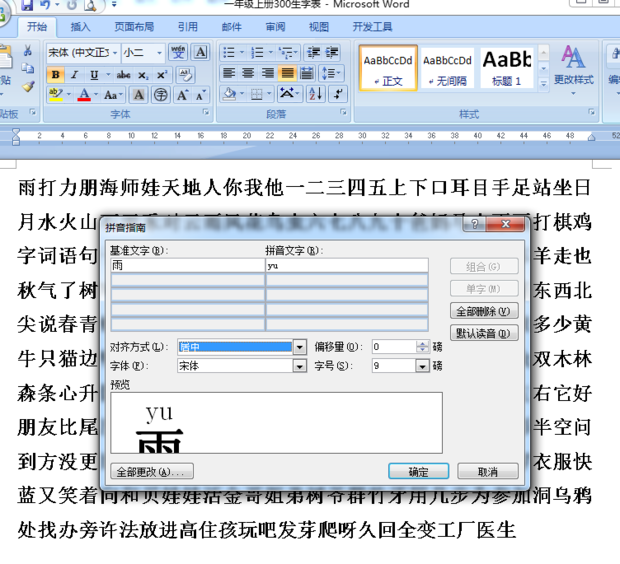
Task: Click the Numbering list icon
Action: point(257,52)
